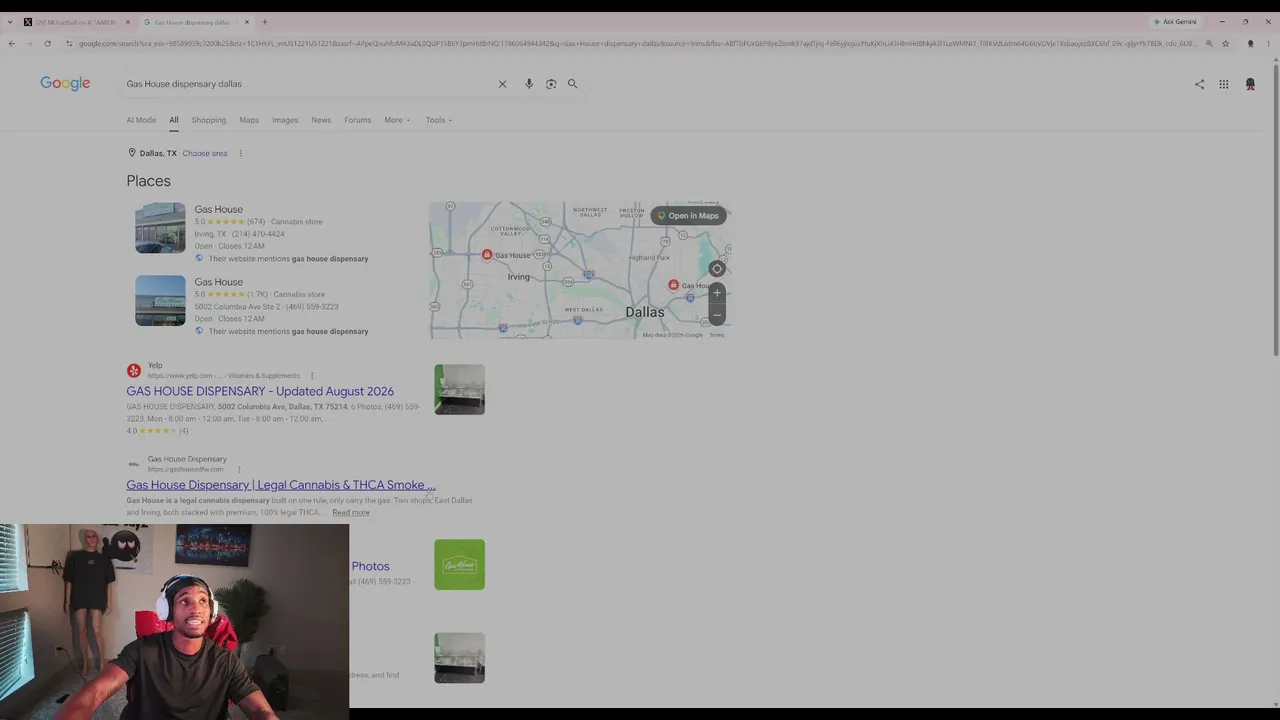The image size is (1280, 720).
Task: Click the Gas House Irving map pin
Action: [x=487, y=255]
